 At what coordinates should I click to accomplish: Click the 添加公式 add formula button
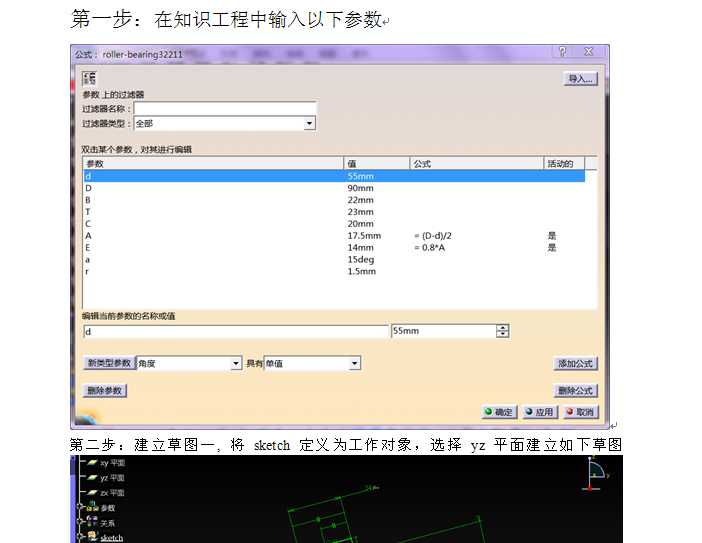(576, 364)
